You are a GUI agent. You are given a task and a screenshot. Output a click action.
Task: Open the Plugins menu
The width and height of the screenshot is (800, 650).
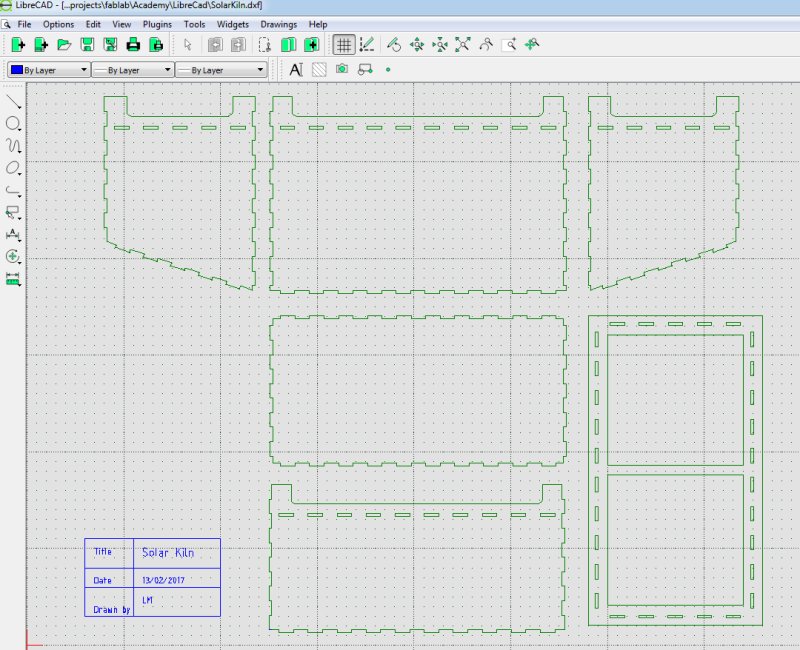point(157,24)
